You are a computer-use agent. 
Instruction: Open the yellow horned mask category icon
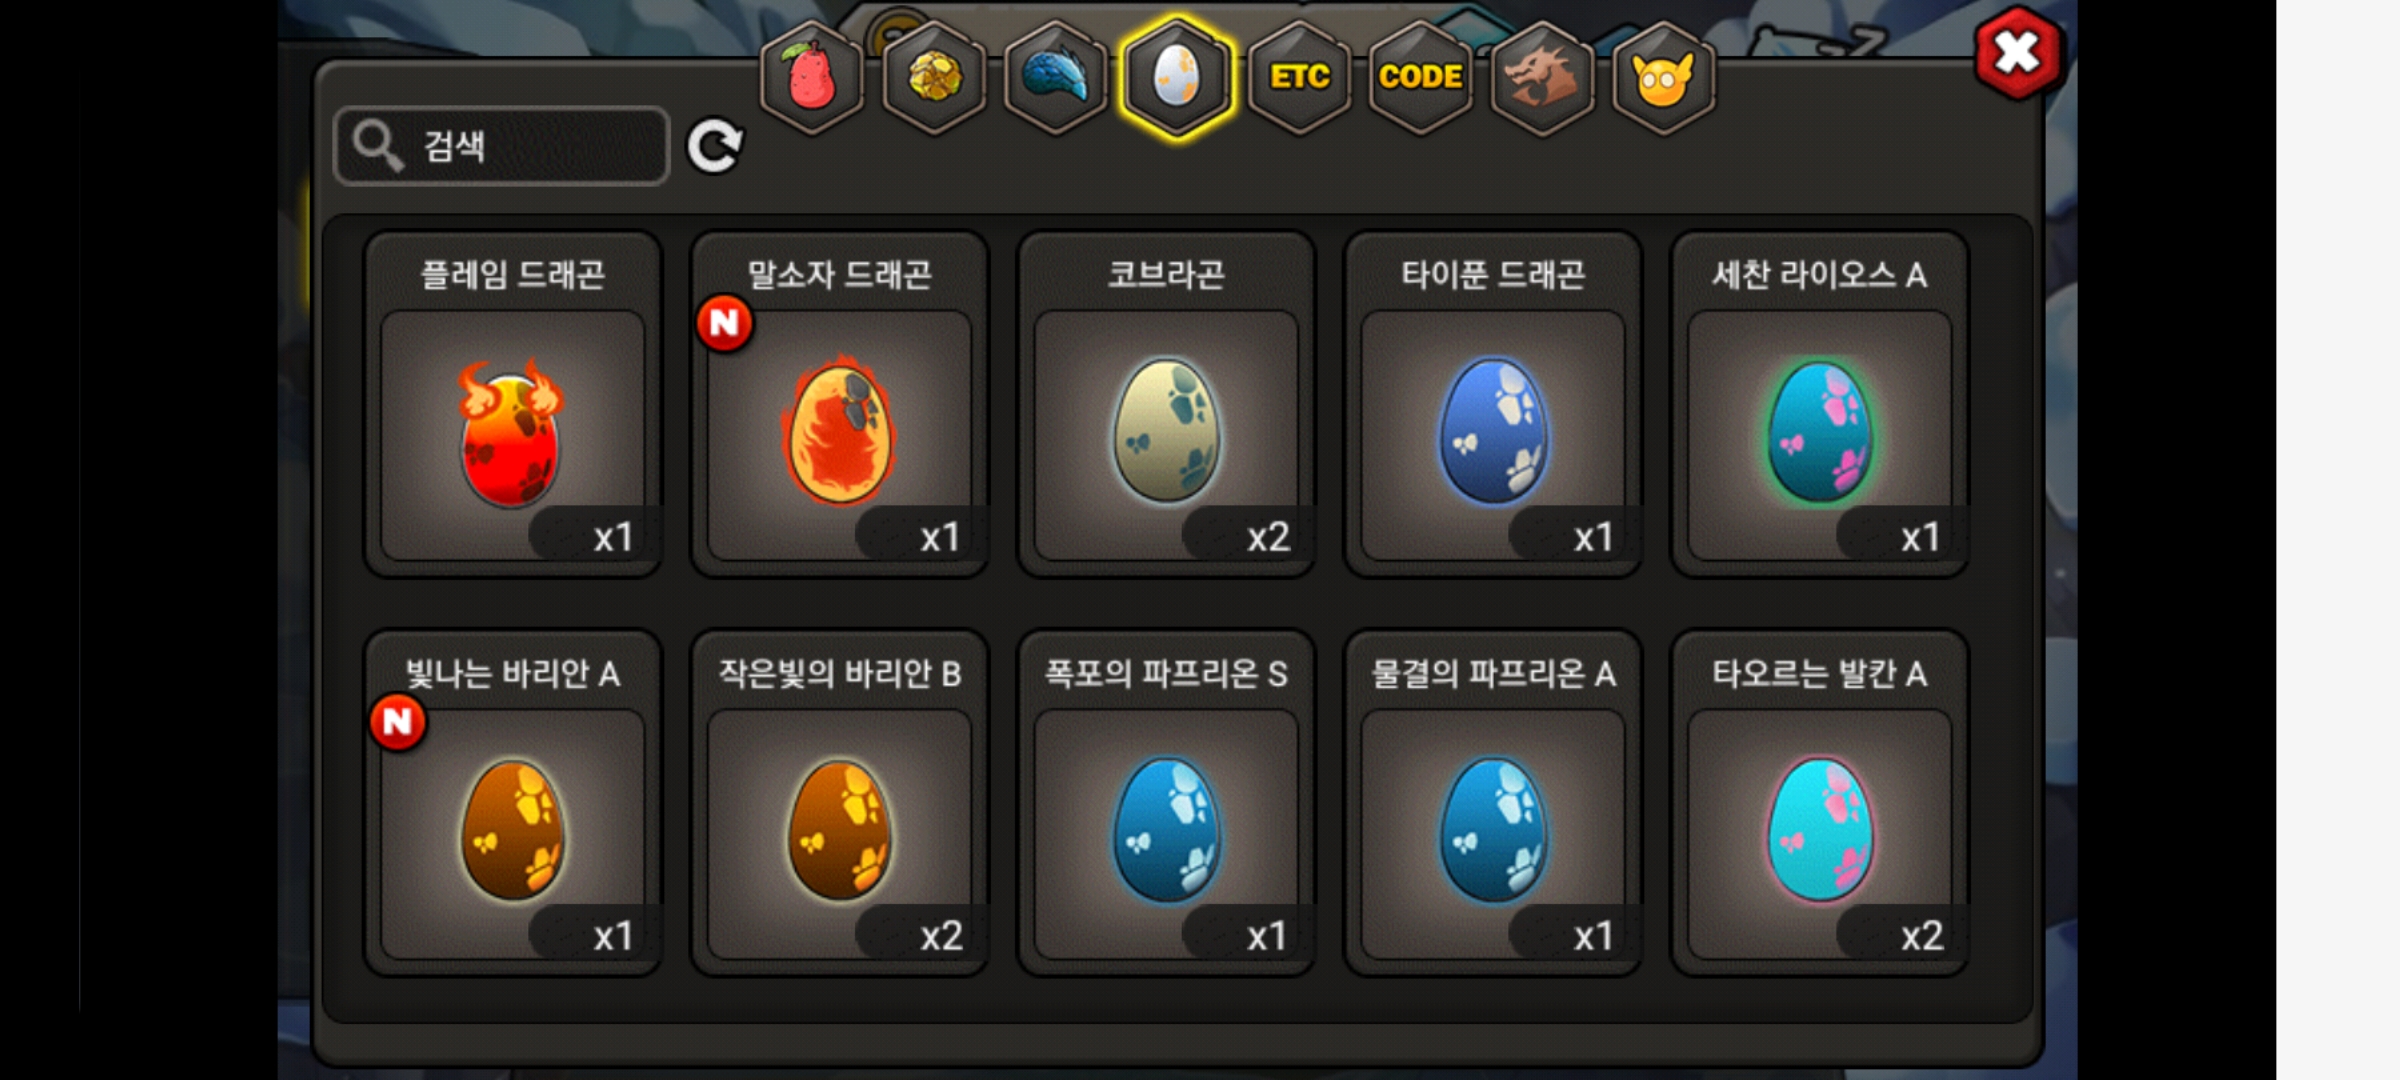coord(1663,78)
